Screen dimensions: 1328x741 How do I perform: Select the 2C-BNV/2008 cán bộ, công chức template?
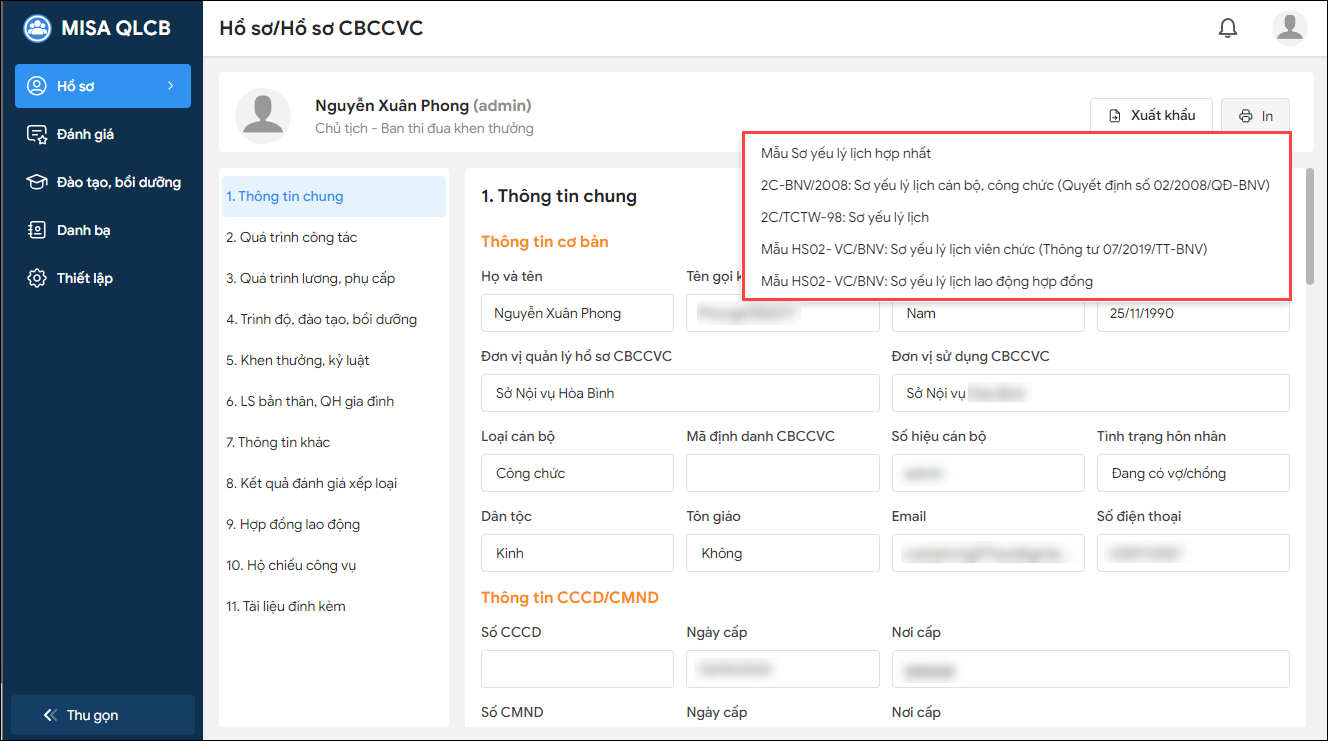tap(1015, 185)
